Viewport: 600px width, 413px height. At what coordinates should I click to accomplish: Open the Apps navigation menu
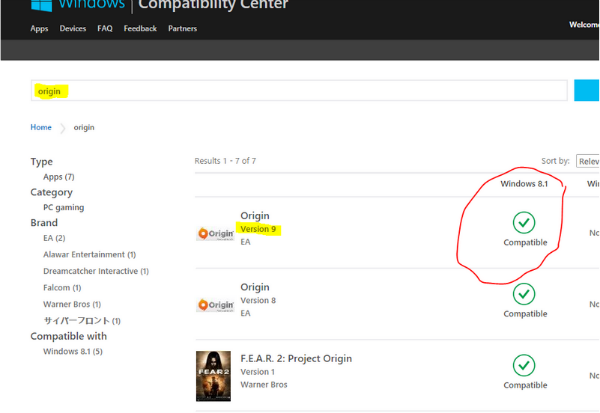[x=39, y=29]
